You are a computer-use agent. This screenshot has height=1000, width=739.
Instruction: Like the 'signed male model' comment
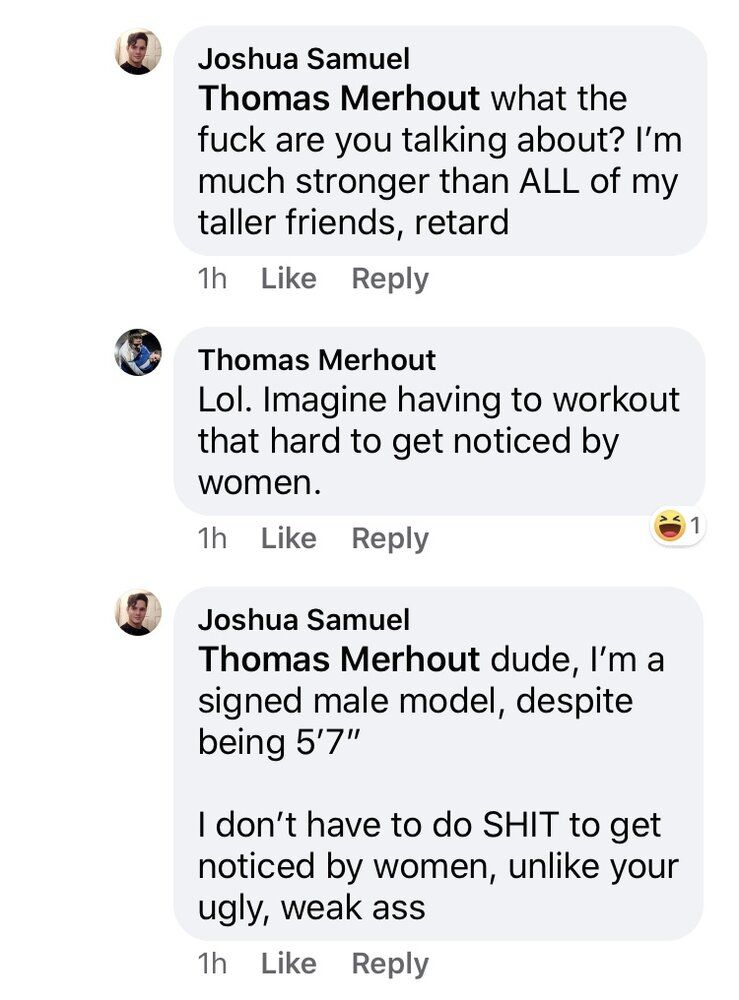point(289,963)
